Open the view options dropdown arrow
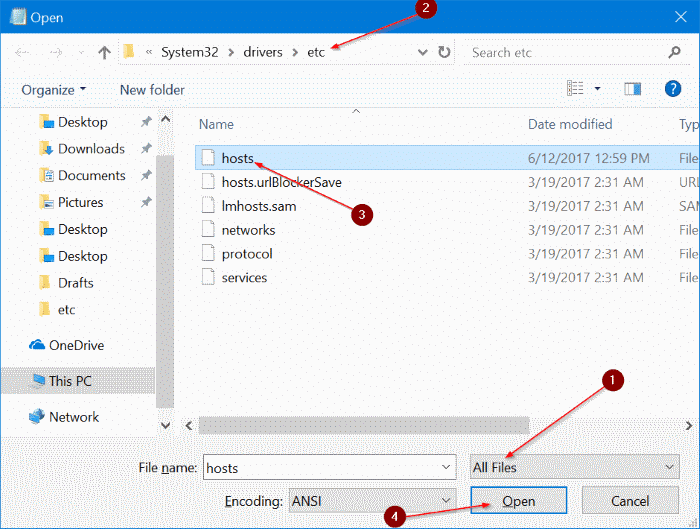Viewport: 700px width, 529px height. click(597, 89)
